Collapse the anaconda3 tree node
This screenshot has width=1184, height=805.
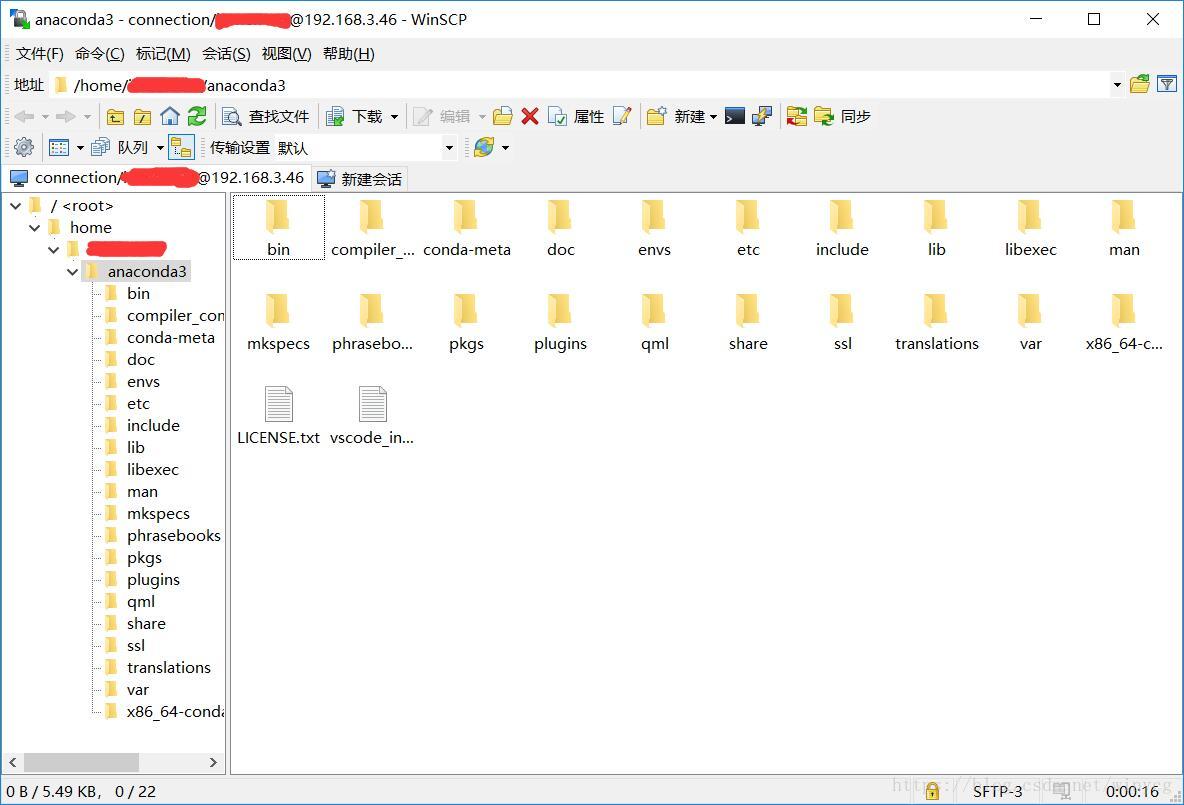[x=72, y=271]
